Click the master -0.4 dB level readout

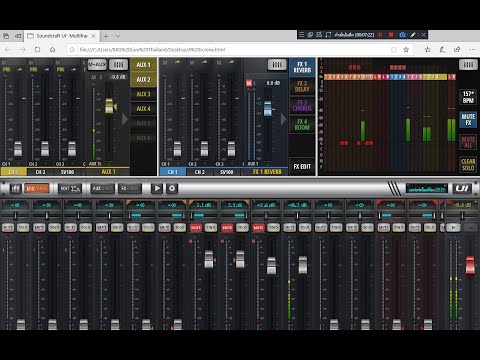462,205
